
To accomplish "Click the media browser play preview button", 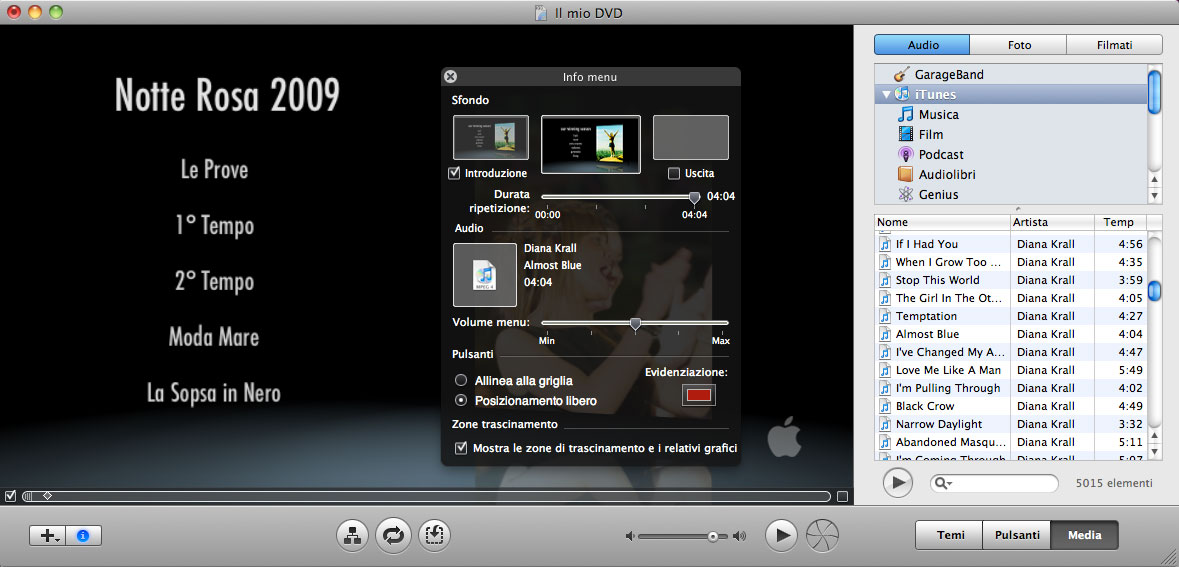I will 897,482.
